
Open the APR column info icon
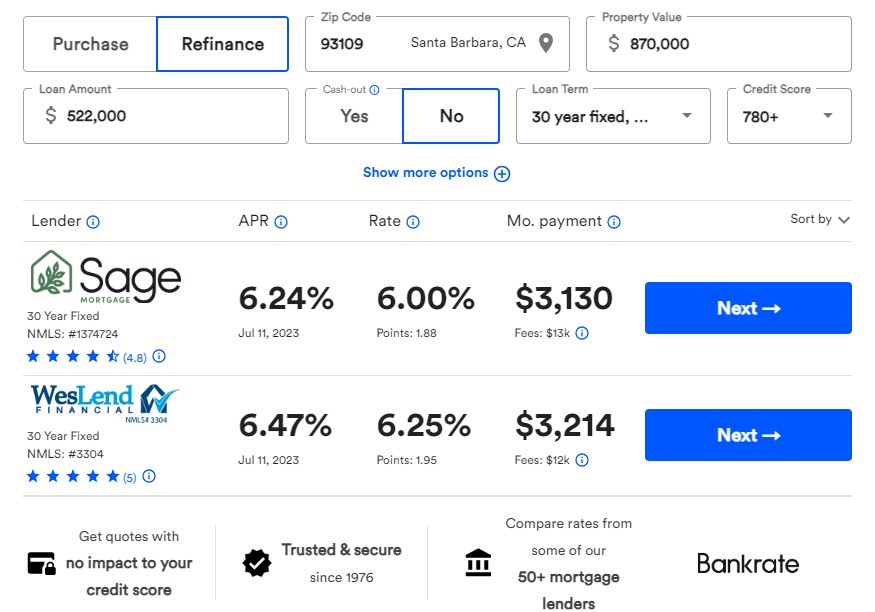pyautogui.click(x=281, y=222)
